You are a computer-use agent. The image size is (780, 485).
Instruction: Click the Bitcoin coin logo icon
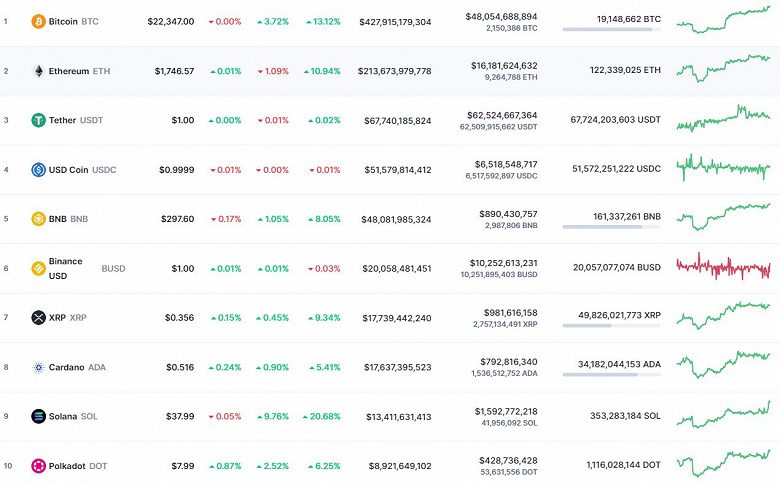[x=39, y=21]
